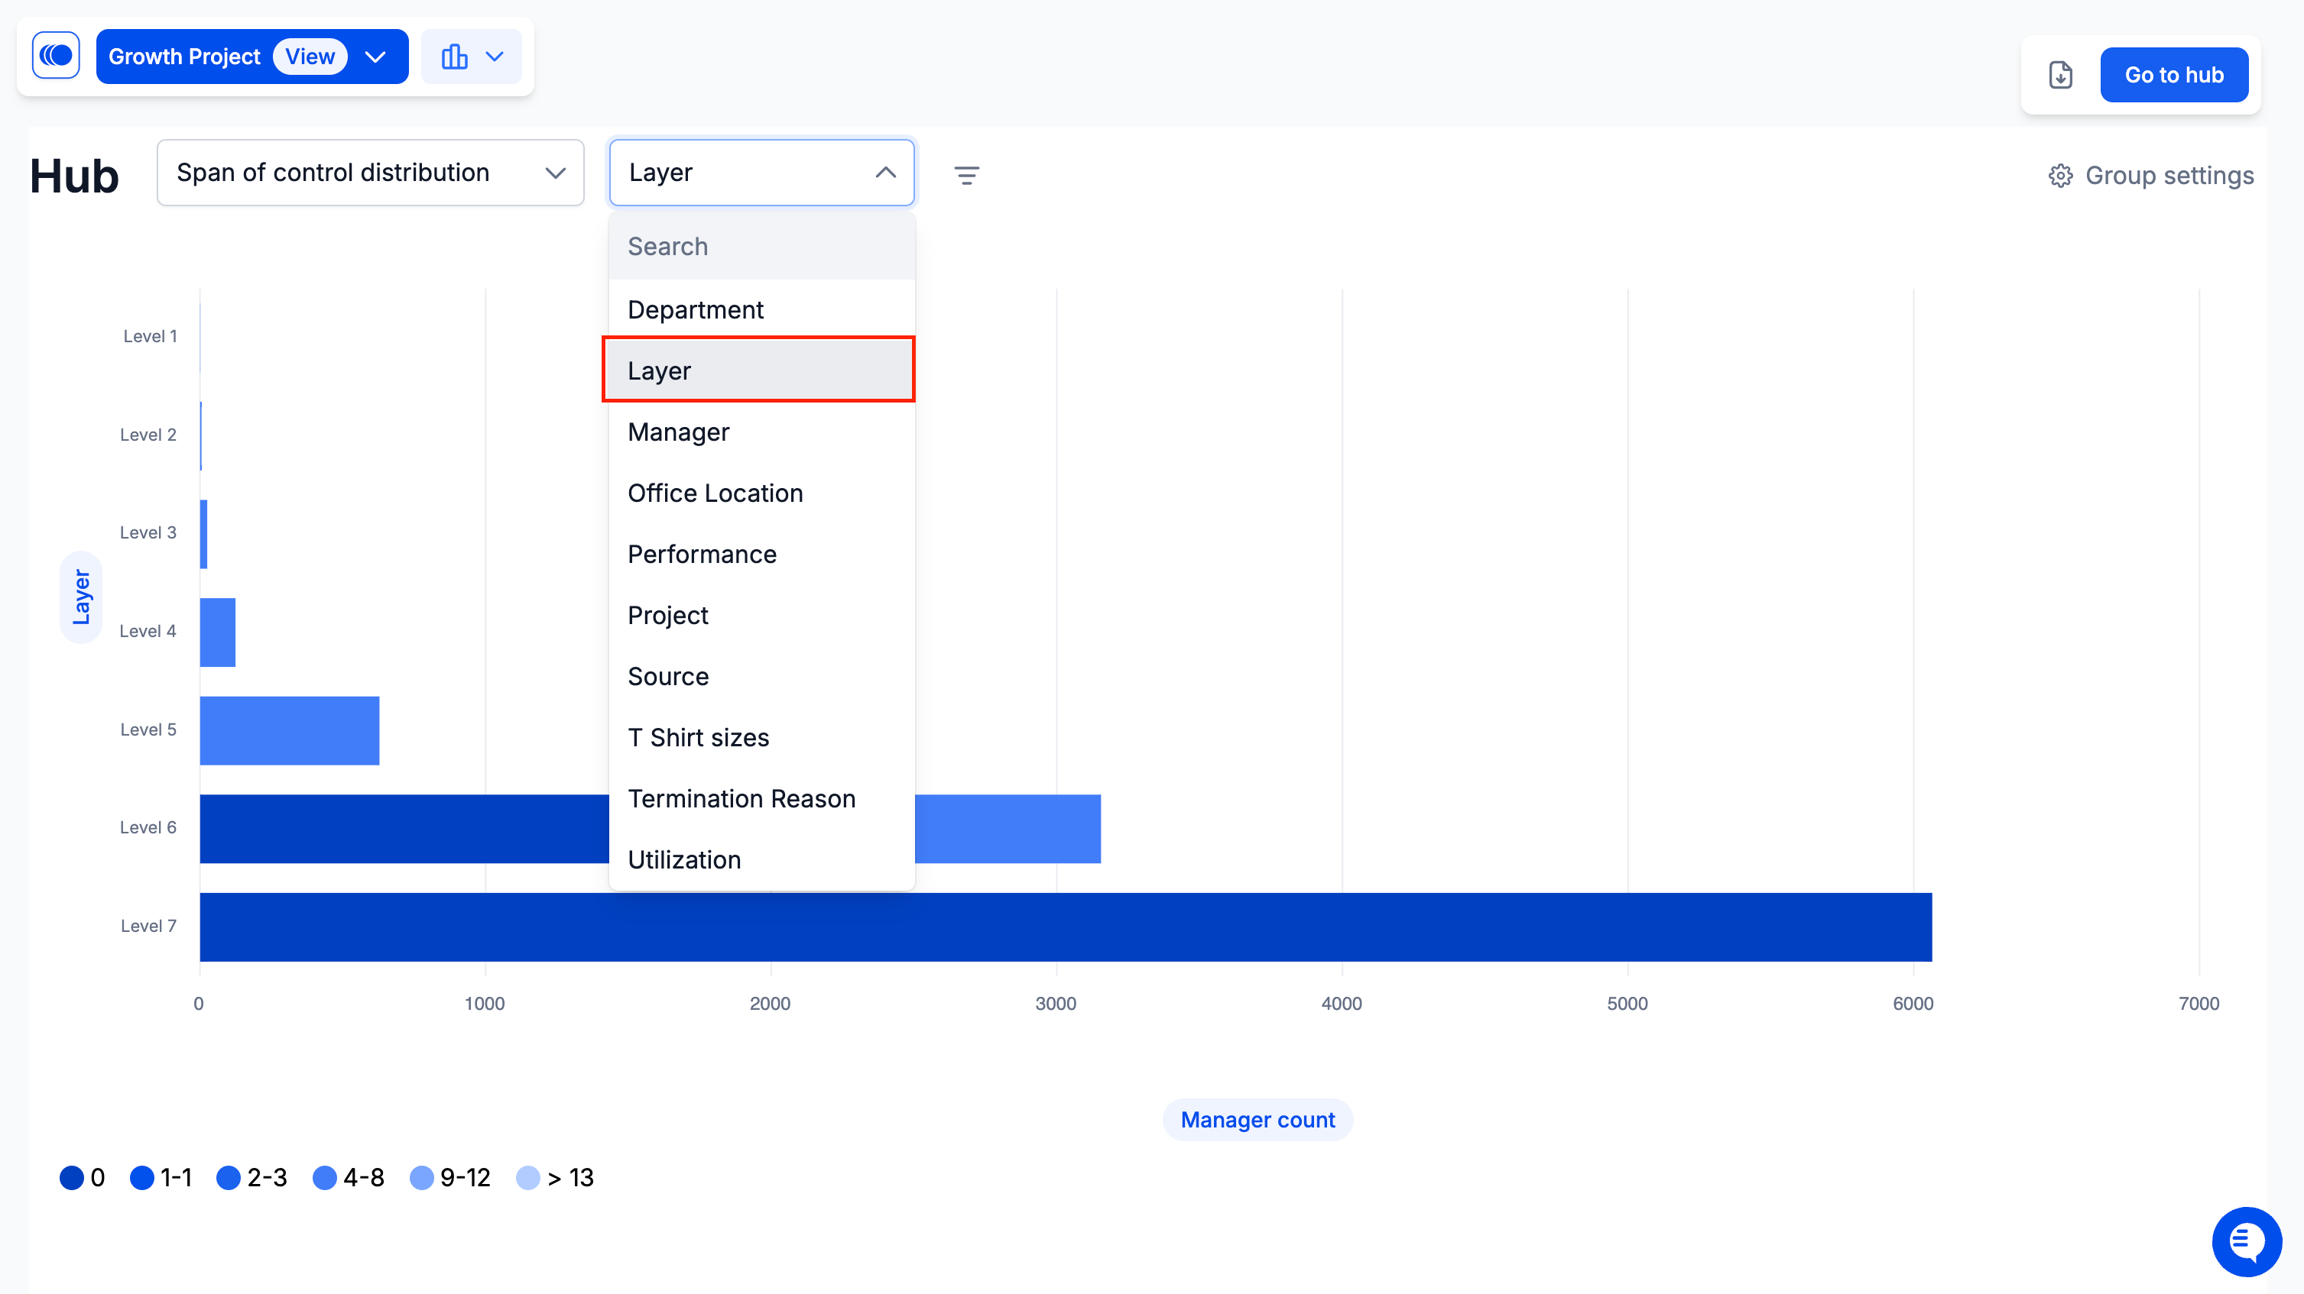2304x1294 pixels.
Task: Open the filter lines icon
Action: click(966, 175)
